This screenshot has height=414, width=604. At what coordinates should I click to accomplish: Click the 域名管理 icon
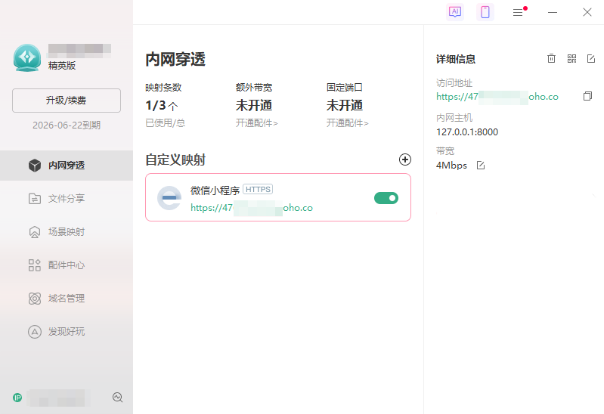coord(35,298)
